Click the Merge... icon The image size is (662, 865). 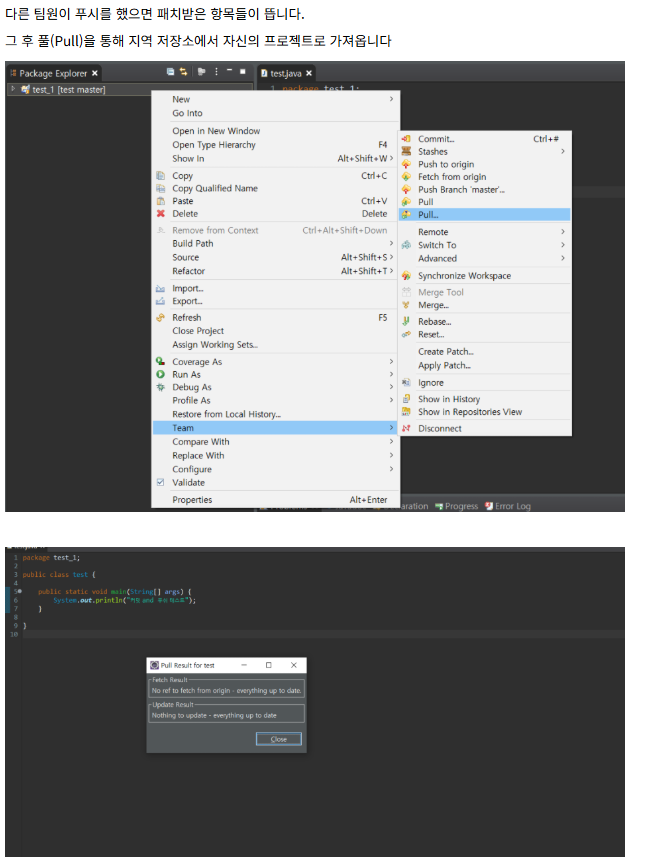tap(407, 305)
